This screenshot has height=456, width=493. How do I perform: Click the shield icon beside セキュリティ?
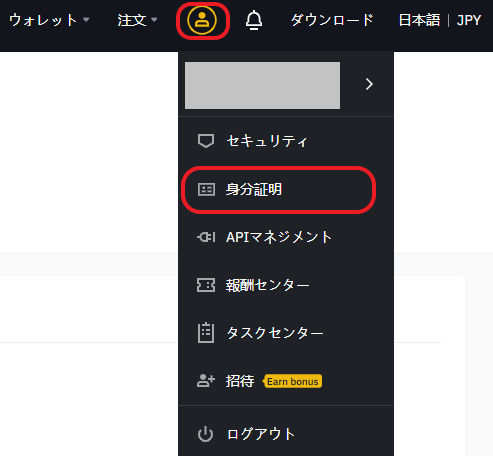[206, 141]
